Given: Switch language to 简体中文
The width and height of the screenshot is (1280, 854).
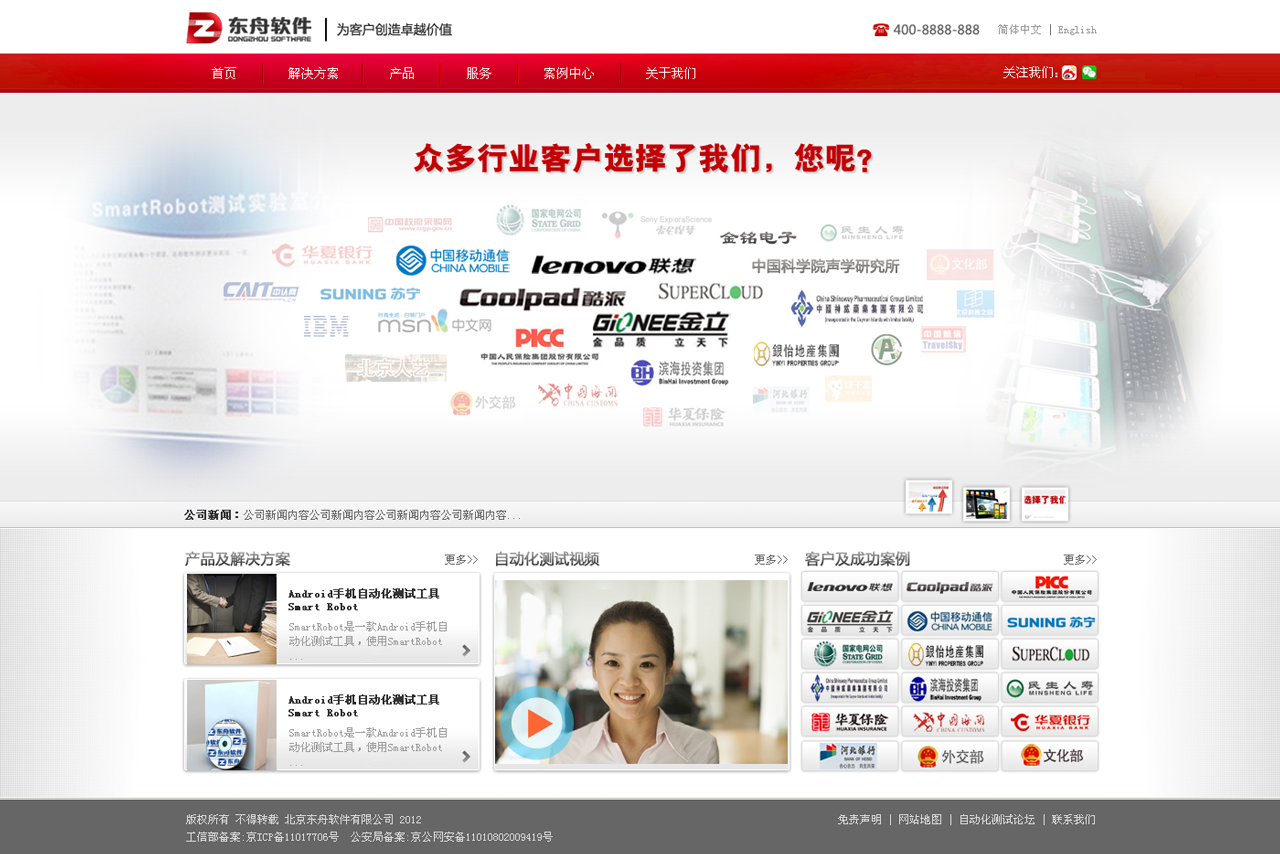Looking at the screenshot, I should 1019,30.
